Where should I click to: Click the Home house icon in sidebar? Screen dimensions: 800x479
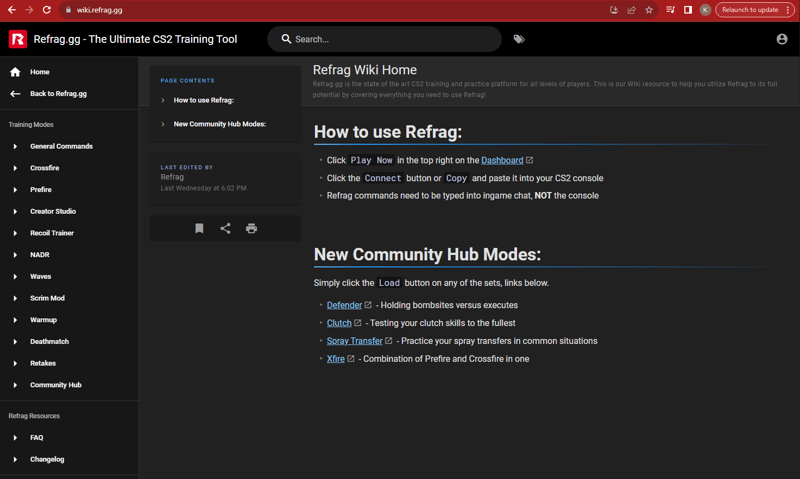[x=15, y=72]
